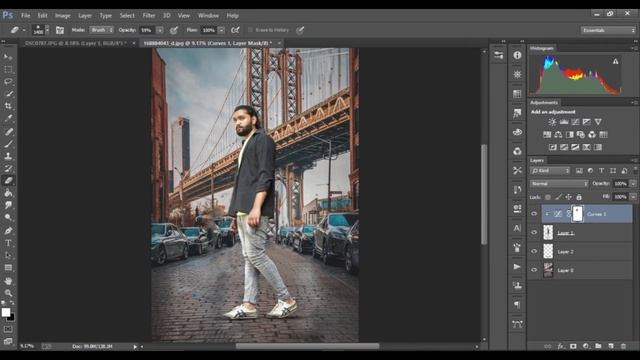This screenshot has height=360, width=640.
Task: Open the Actions panel play icon
Action: (x=517, y=267)
